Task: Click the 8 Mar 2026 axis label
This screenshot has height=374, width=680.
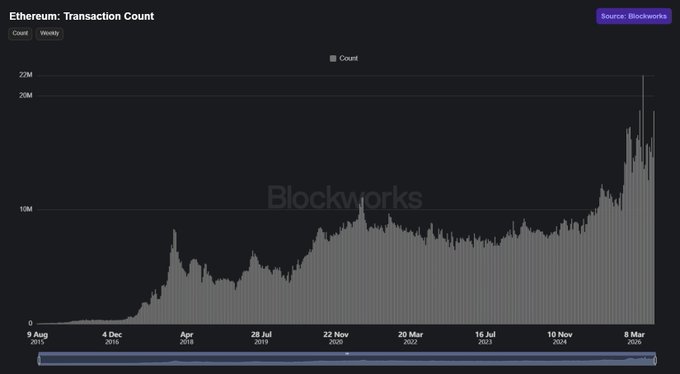Action: point(634,338)
